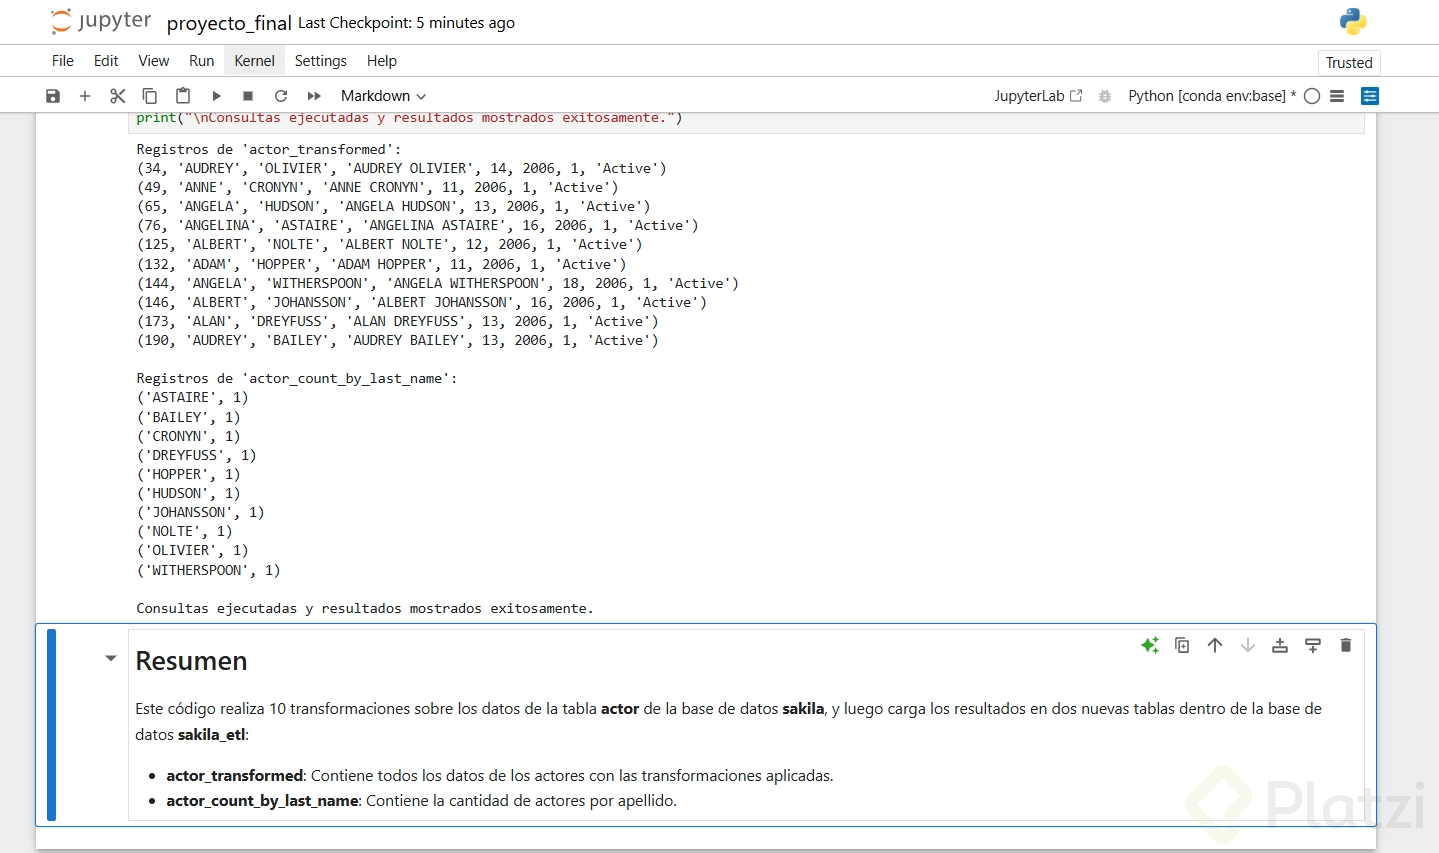Click the count row ('CRONYN', 1)
The image size is (1439, 853).
click(189, 437)
